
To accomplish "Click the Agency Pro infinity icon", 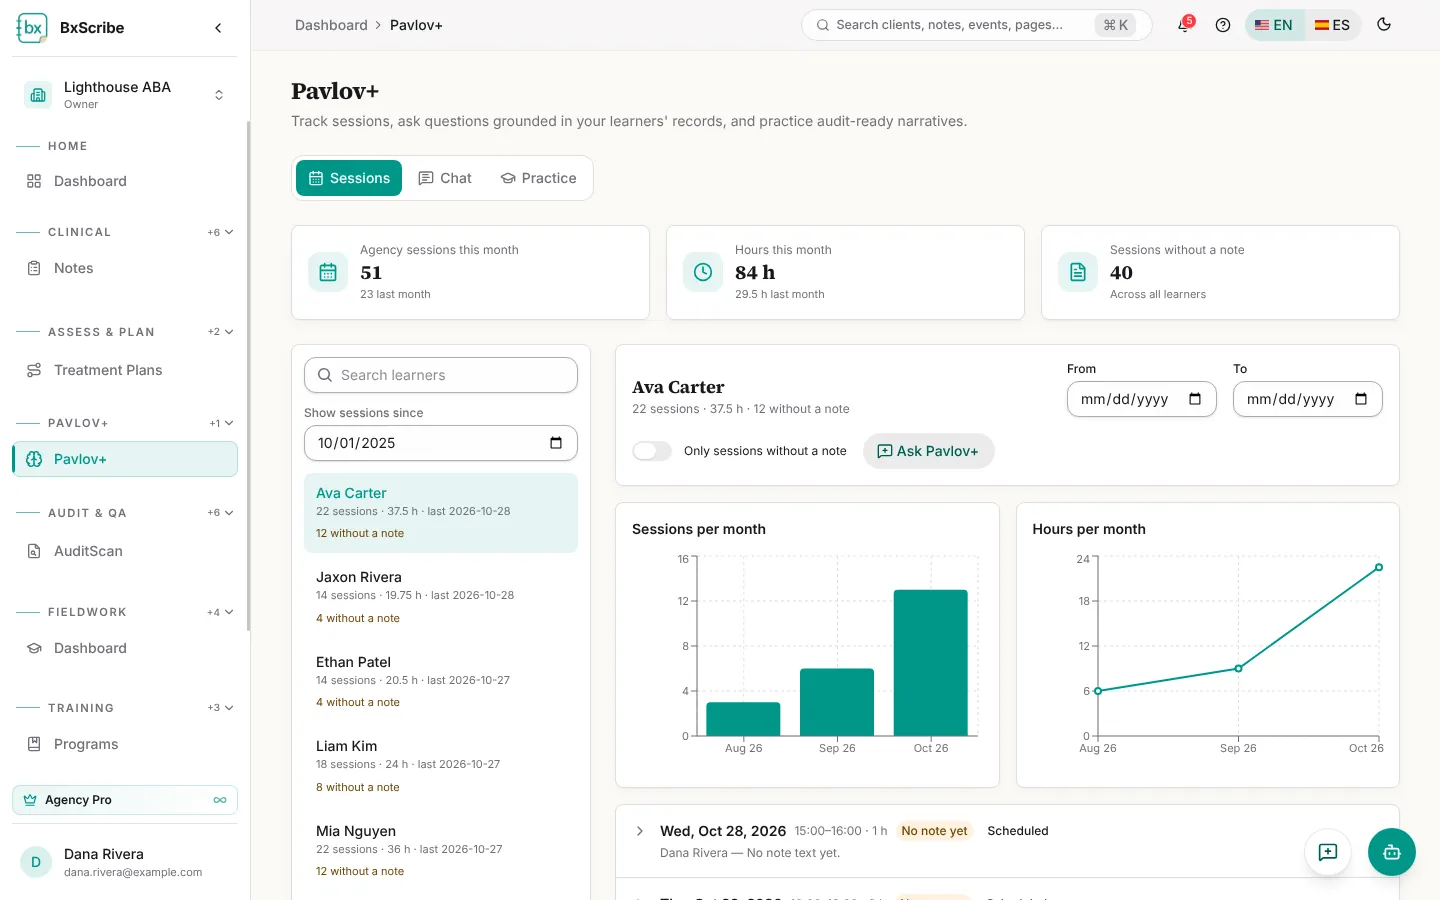I will pyautogui.click(x=220, y=800).
